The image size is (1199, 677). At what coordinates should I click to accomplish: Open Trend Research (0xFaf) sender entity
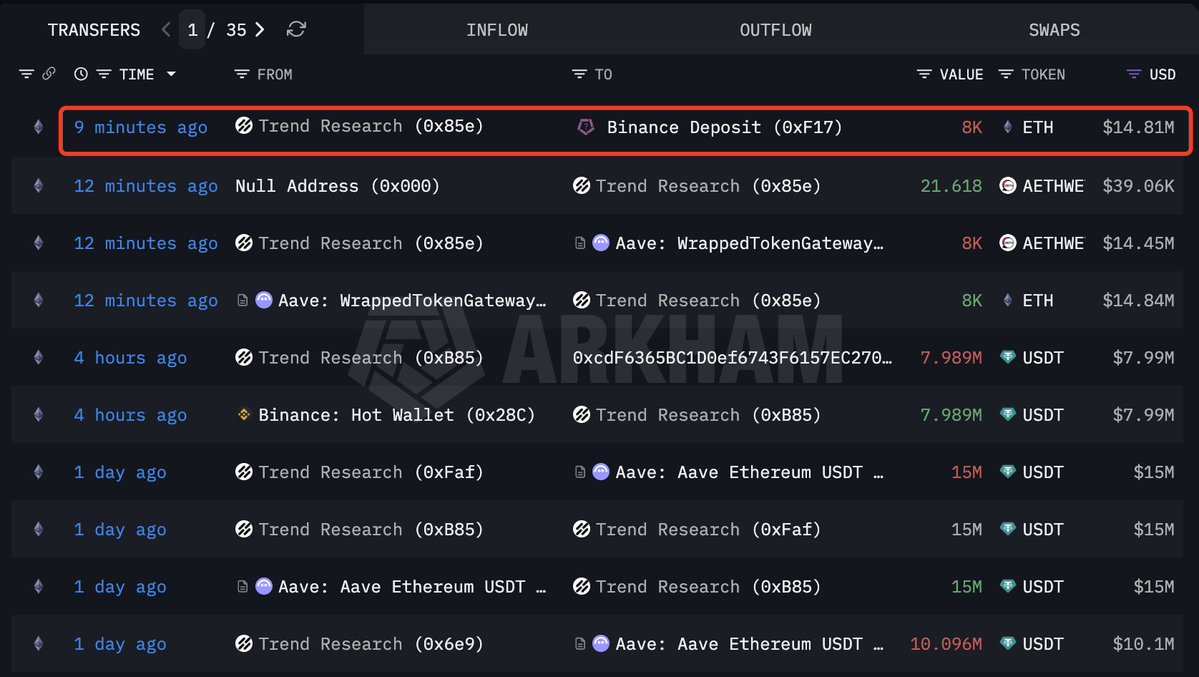370,472
